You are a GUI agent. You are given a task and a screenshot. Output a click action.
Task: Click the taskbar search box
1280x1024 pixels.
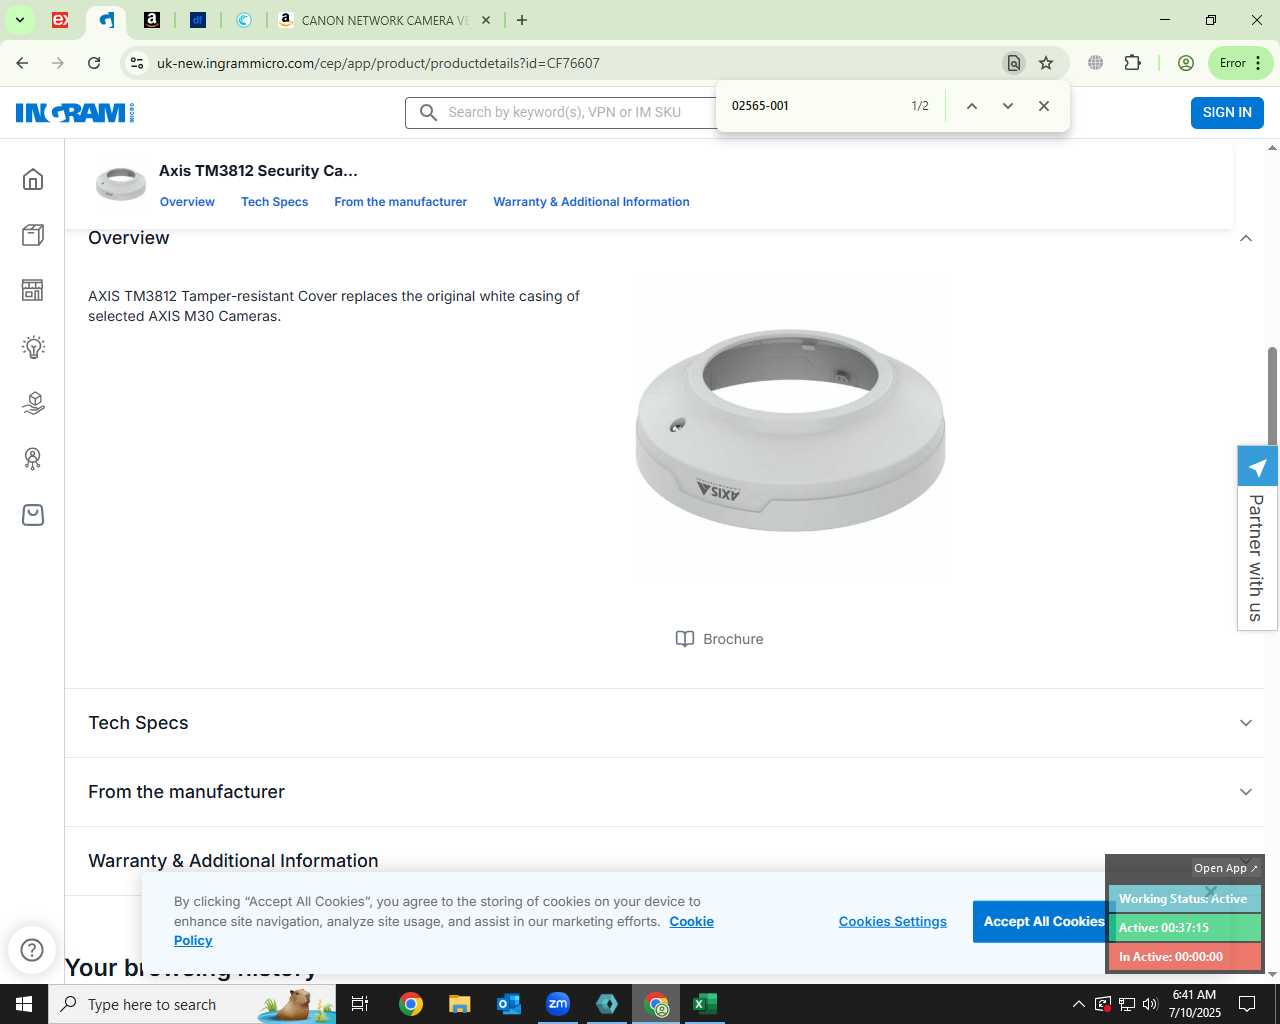192,1004
